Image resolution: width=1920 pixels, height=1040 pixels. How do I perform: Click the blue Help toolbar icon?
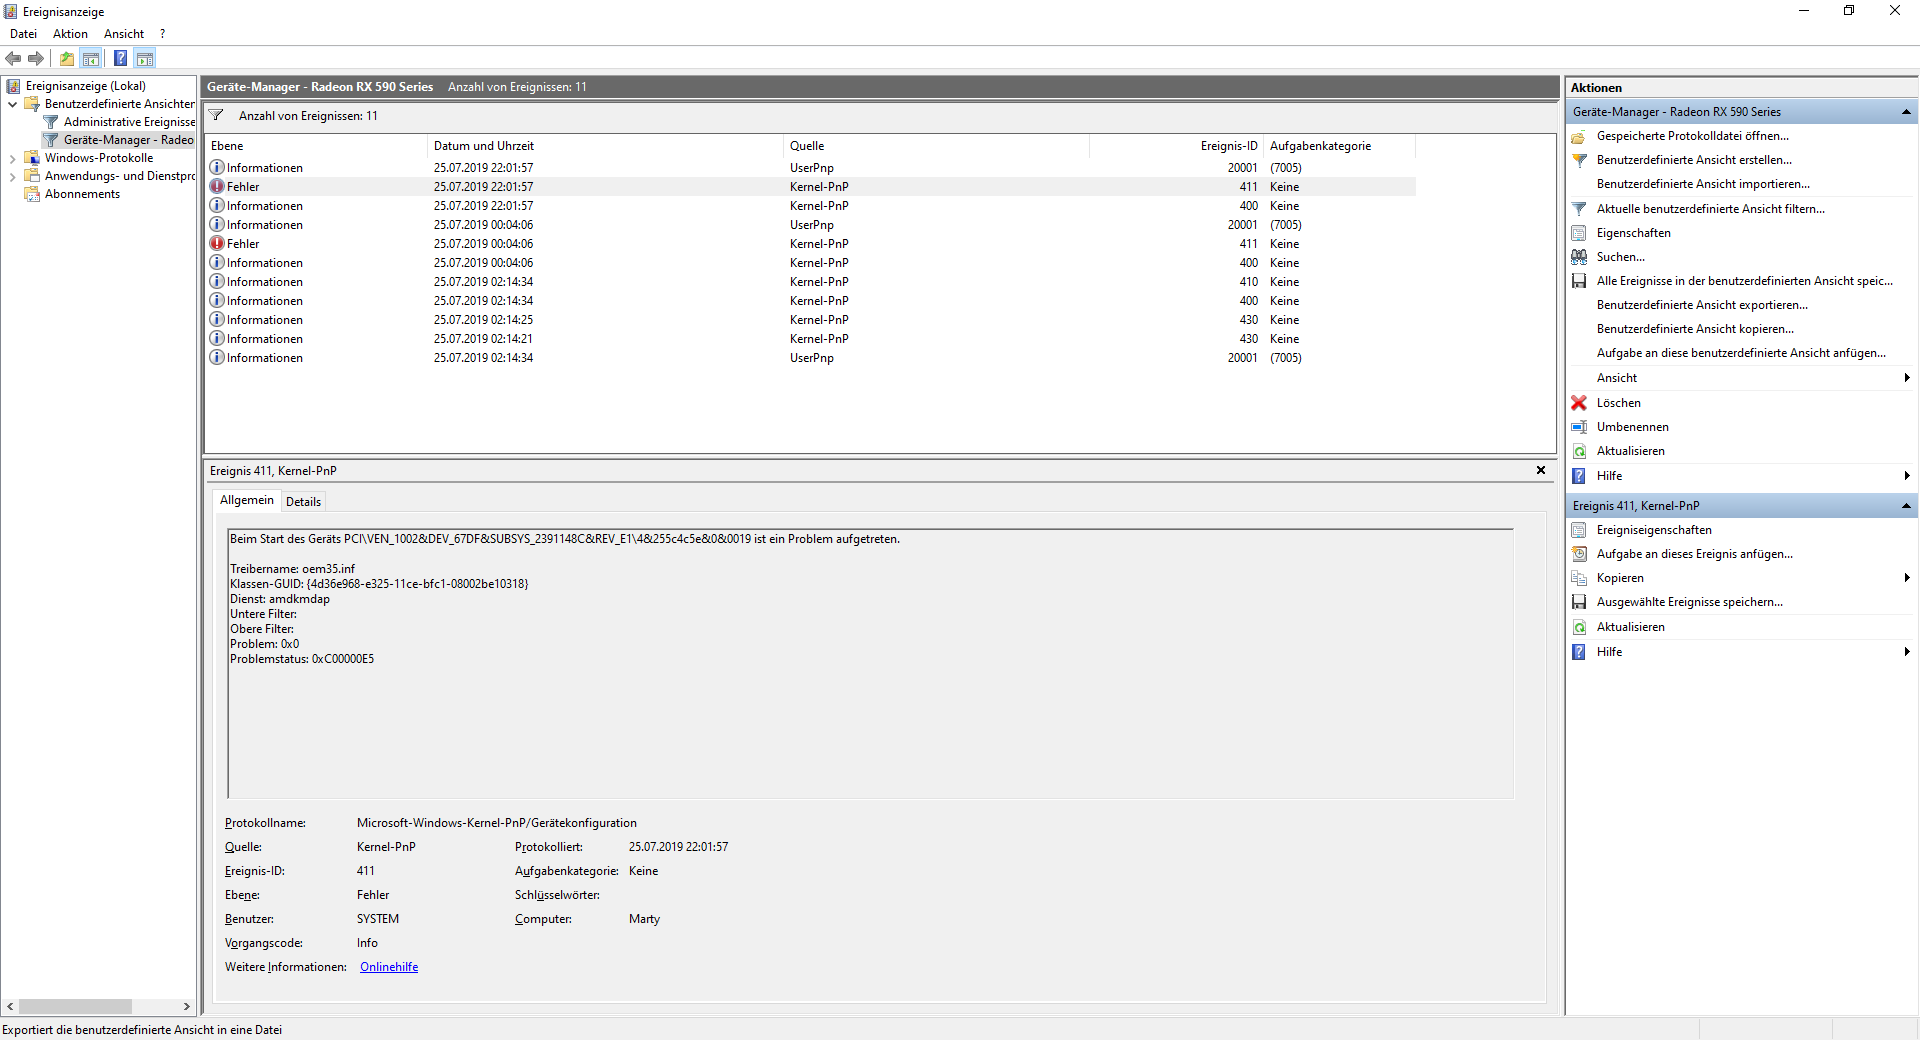(120, 58)
